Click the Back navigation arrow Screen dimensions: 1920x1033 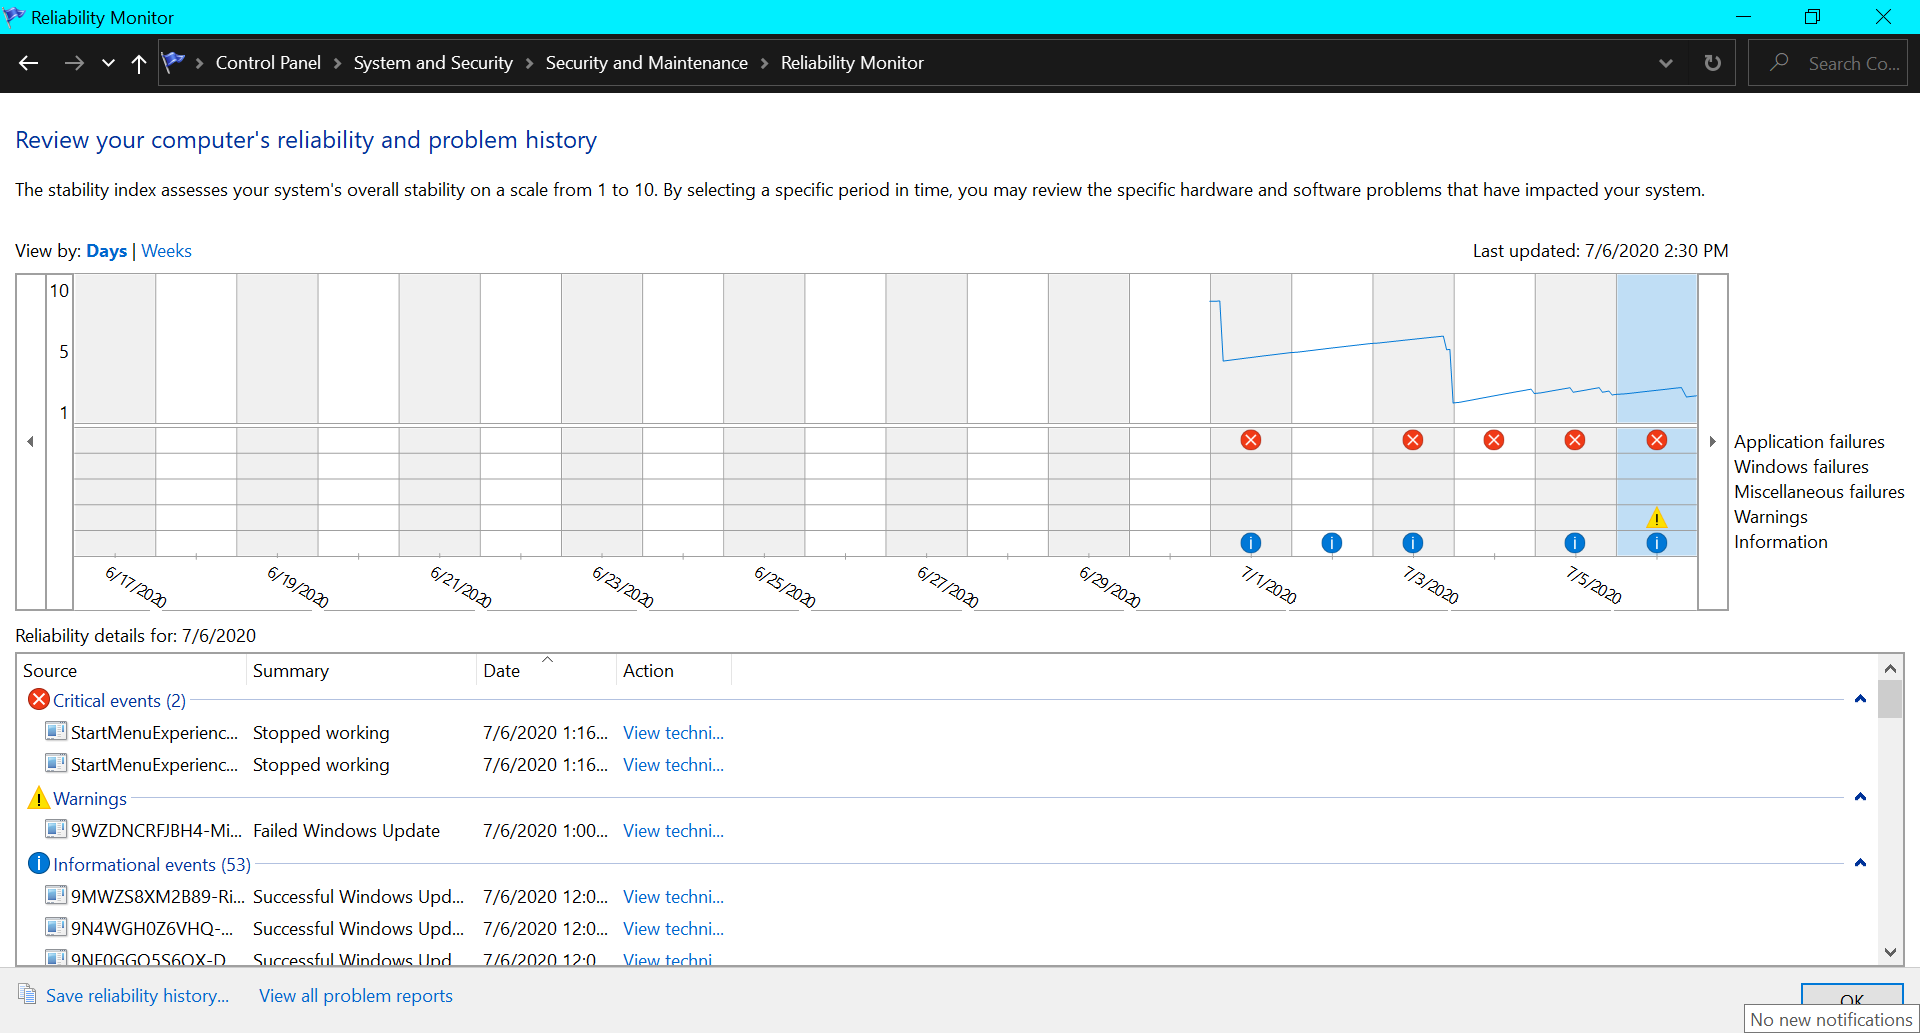[x=28, y=63]
